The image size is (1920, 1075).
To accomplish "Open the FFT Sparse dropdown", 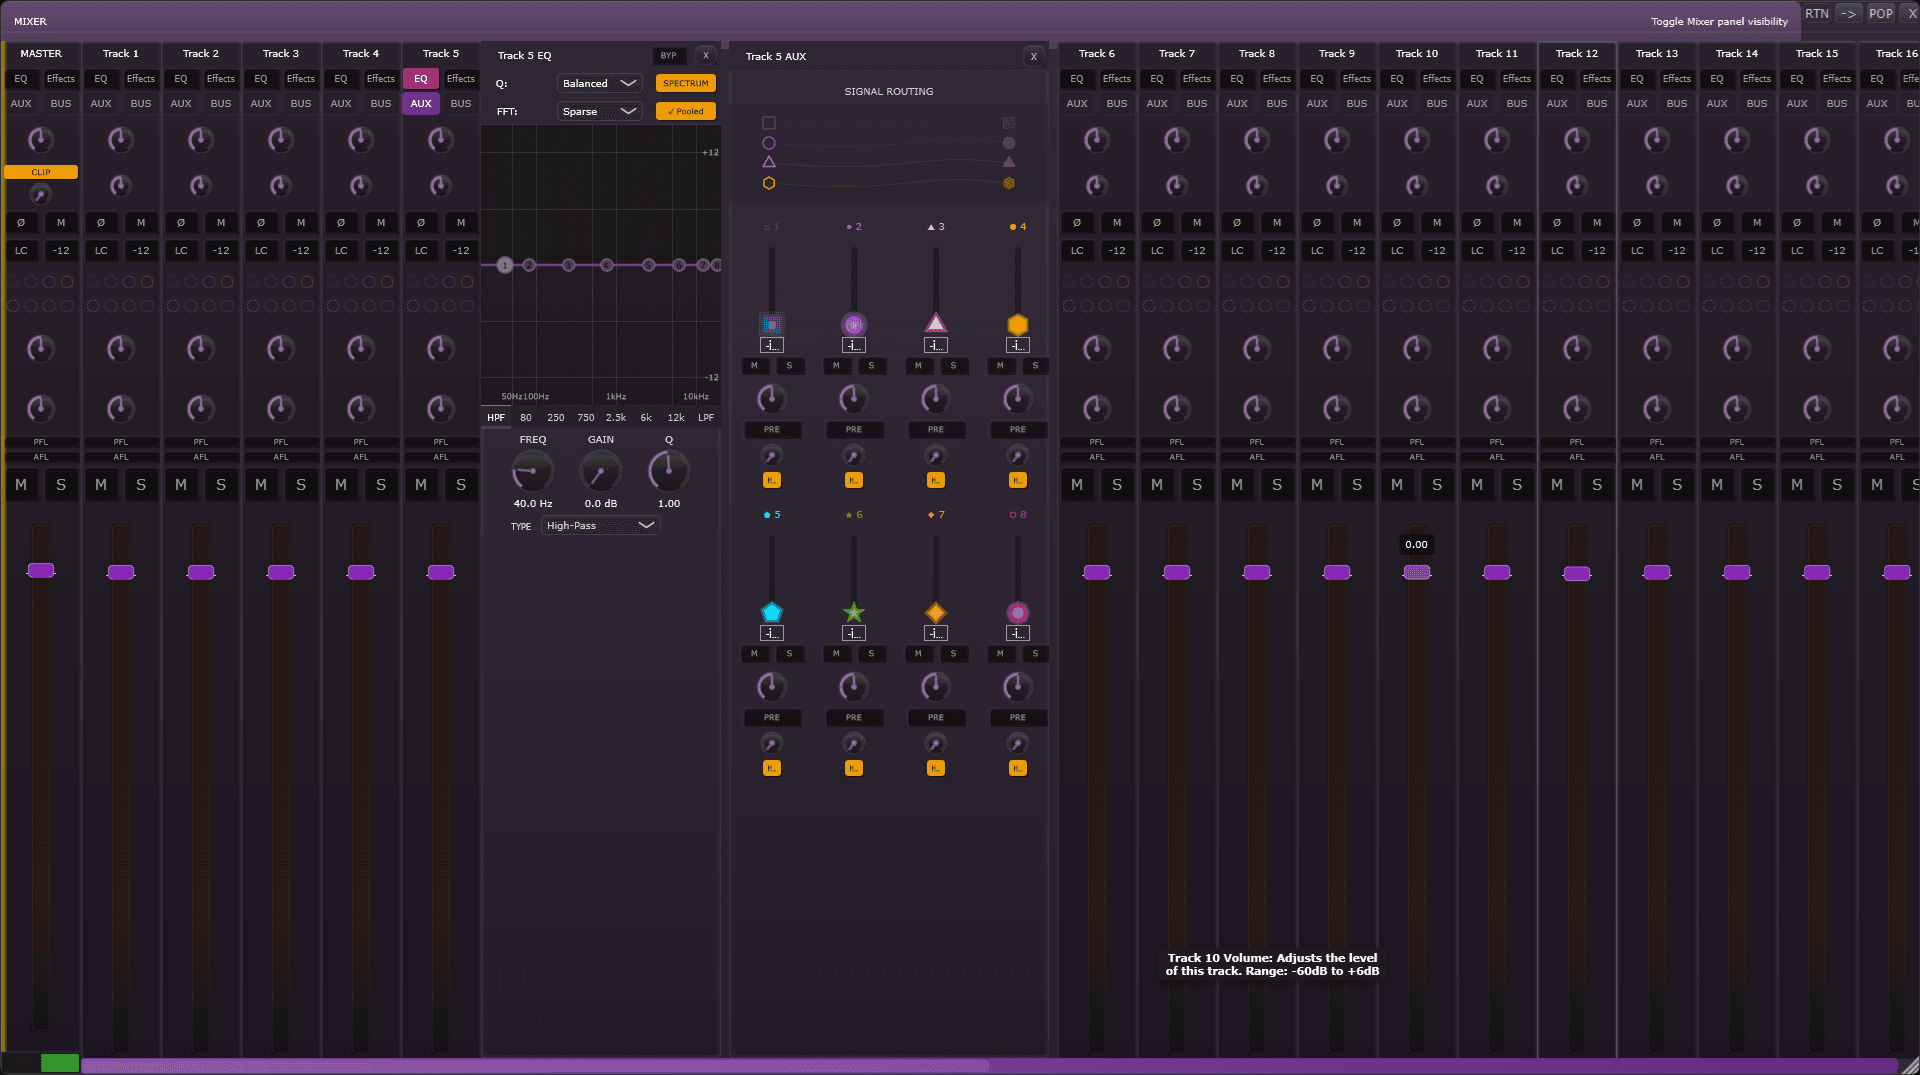I will [x=599, y=111].
